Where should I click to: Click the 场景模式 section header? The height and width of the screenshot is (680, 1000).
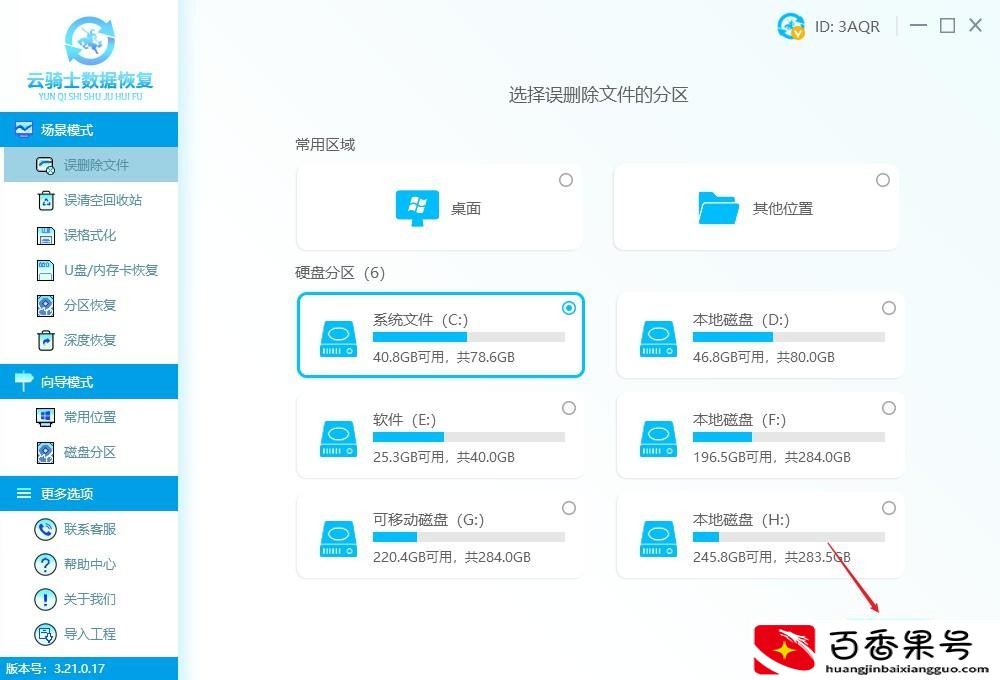(x=89, y=129)
